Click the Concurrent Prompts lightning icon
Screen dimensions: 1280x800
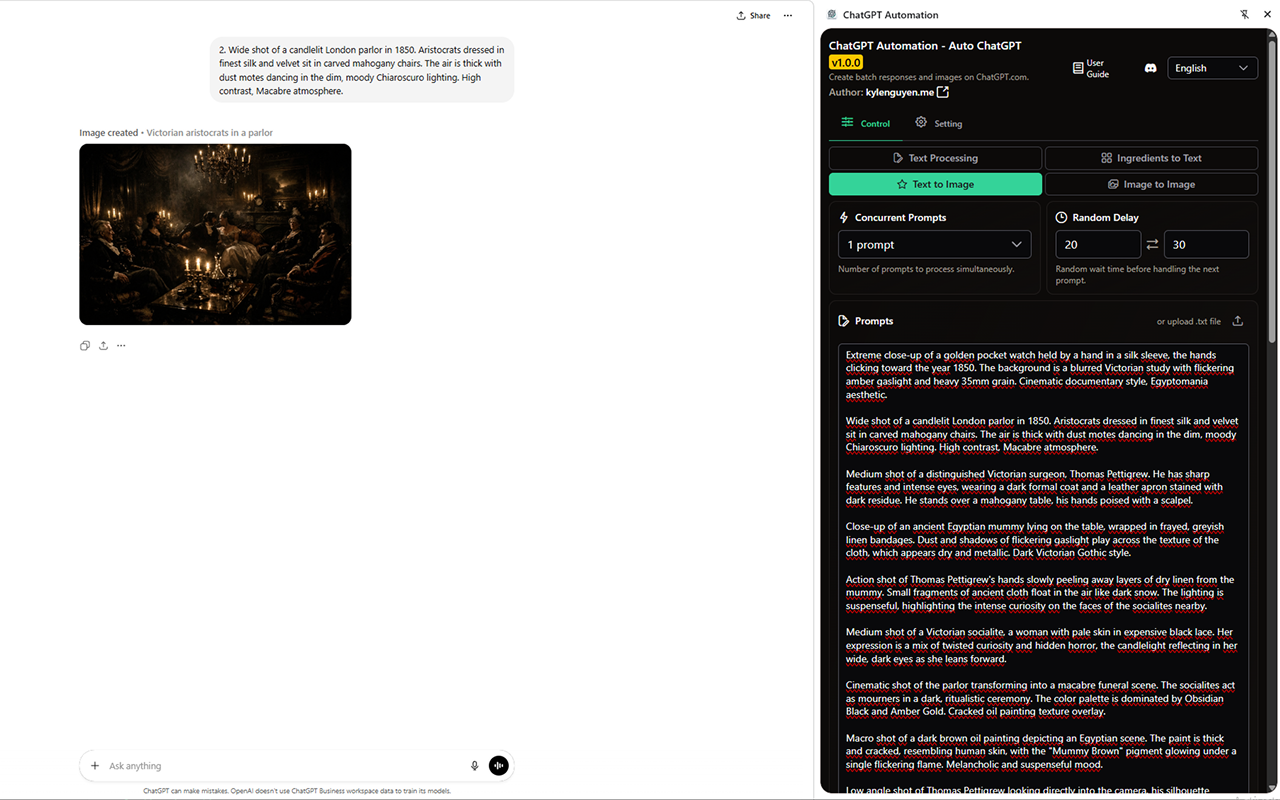click(844, 217)
